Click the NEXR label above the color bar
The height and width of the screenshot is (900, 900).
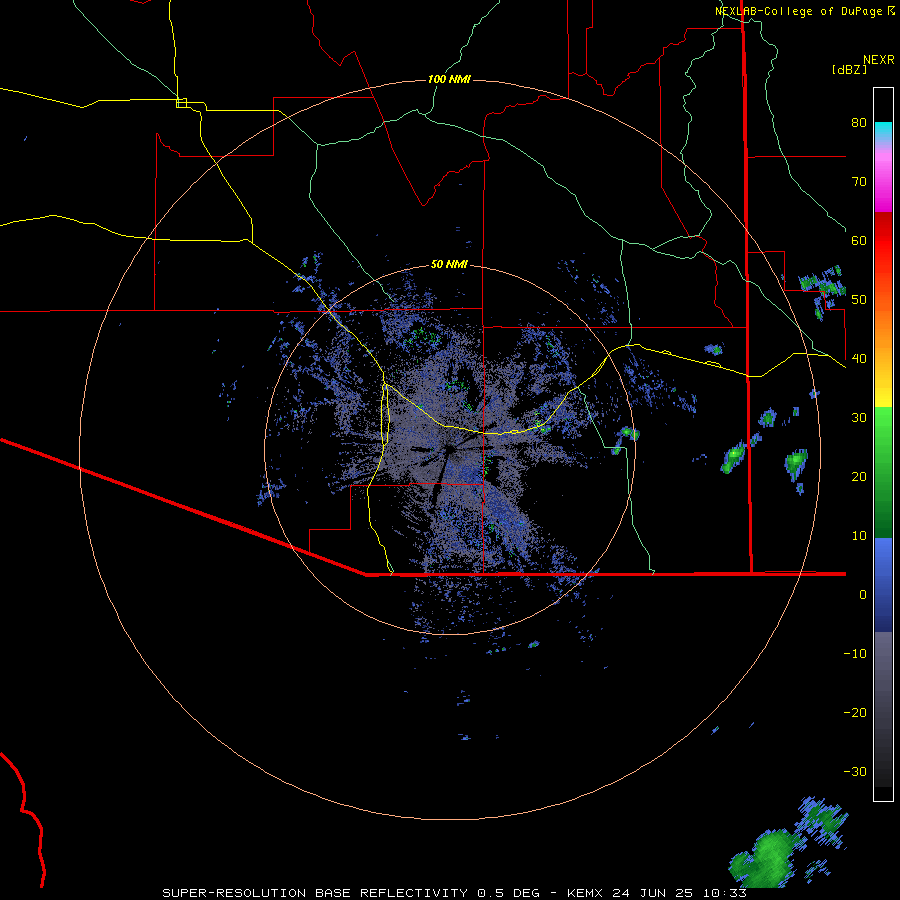pos(878,60)
